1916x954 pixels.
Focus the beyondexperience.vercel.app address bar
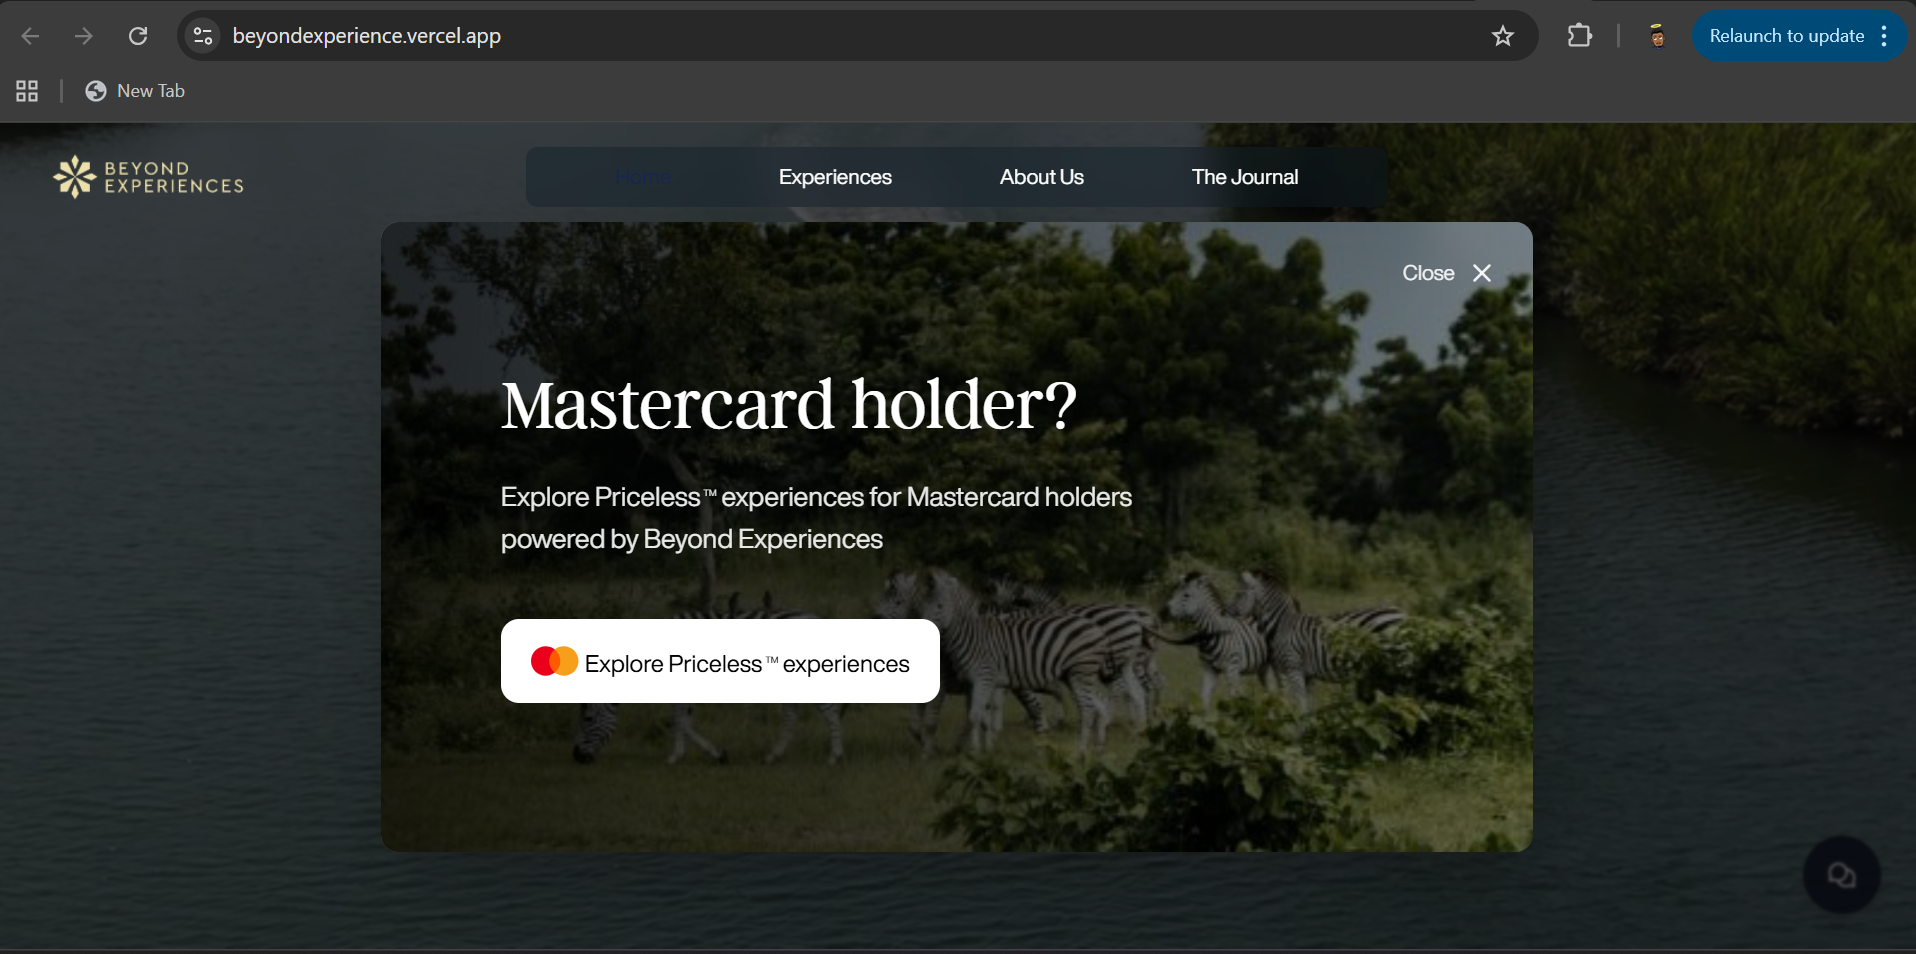tap(850, 36)
